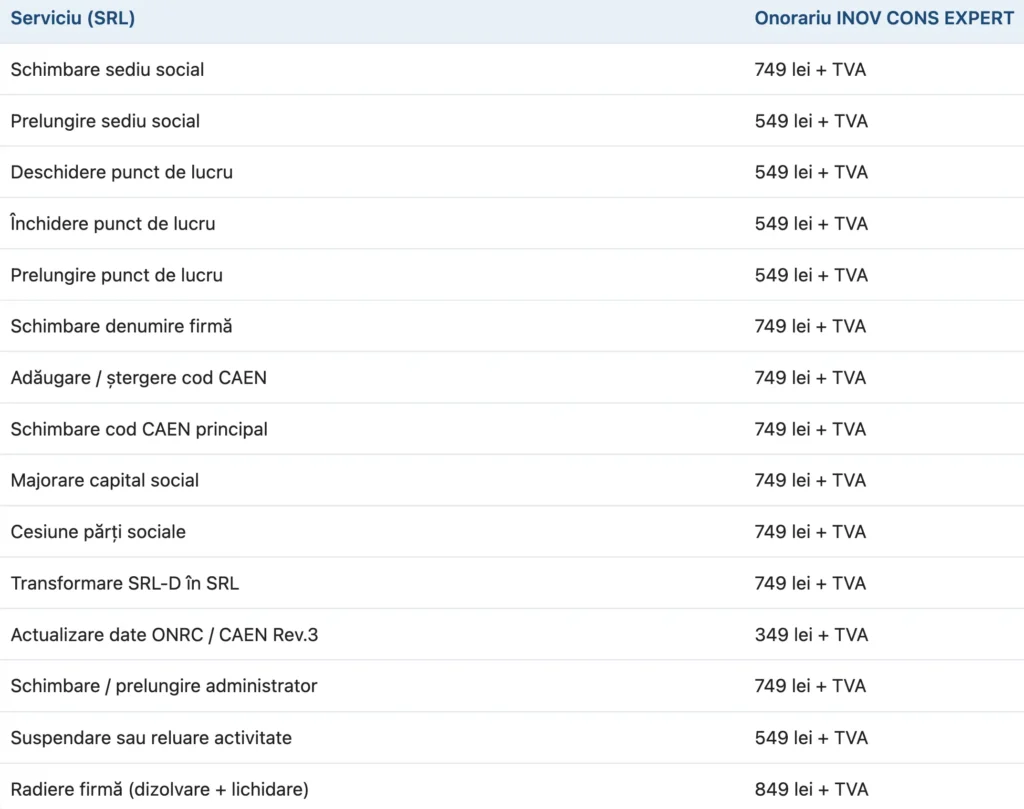Viewport: 1024px width, 809px height.
Task: Click the 'Schimbare cod CAEN principal' service
Action: point(139,429)
